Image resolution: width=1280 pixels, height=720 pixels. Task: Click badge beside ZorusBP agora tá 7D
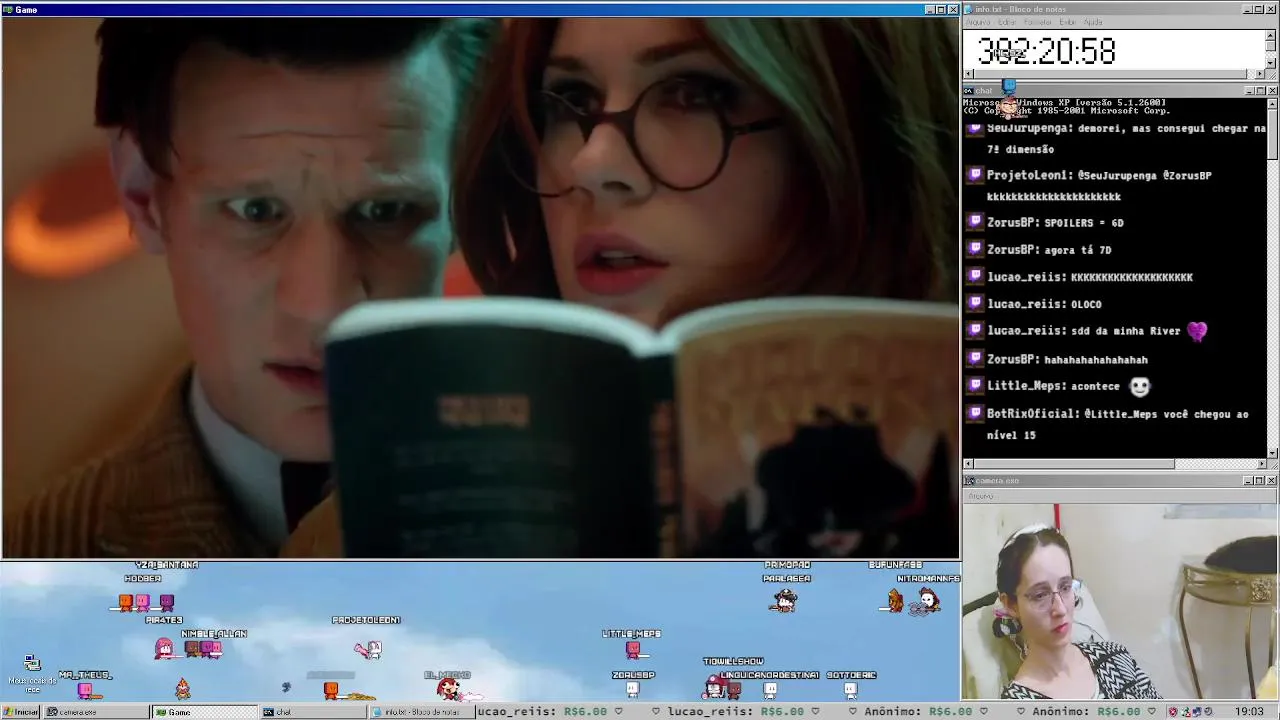(975, 249)
